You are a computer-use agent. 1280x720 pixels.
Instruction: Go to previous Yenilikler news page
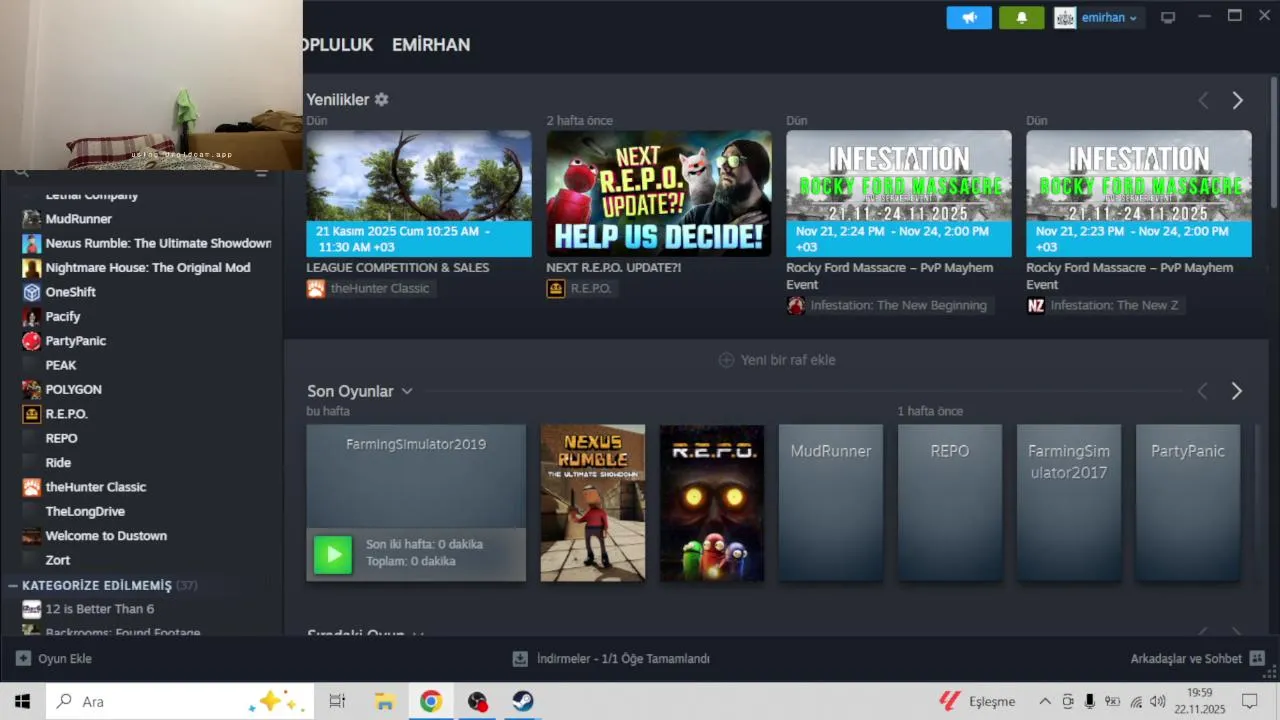1203,100
